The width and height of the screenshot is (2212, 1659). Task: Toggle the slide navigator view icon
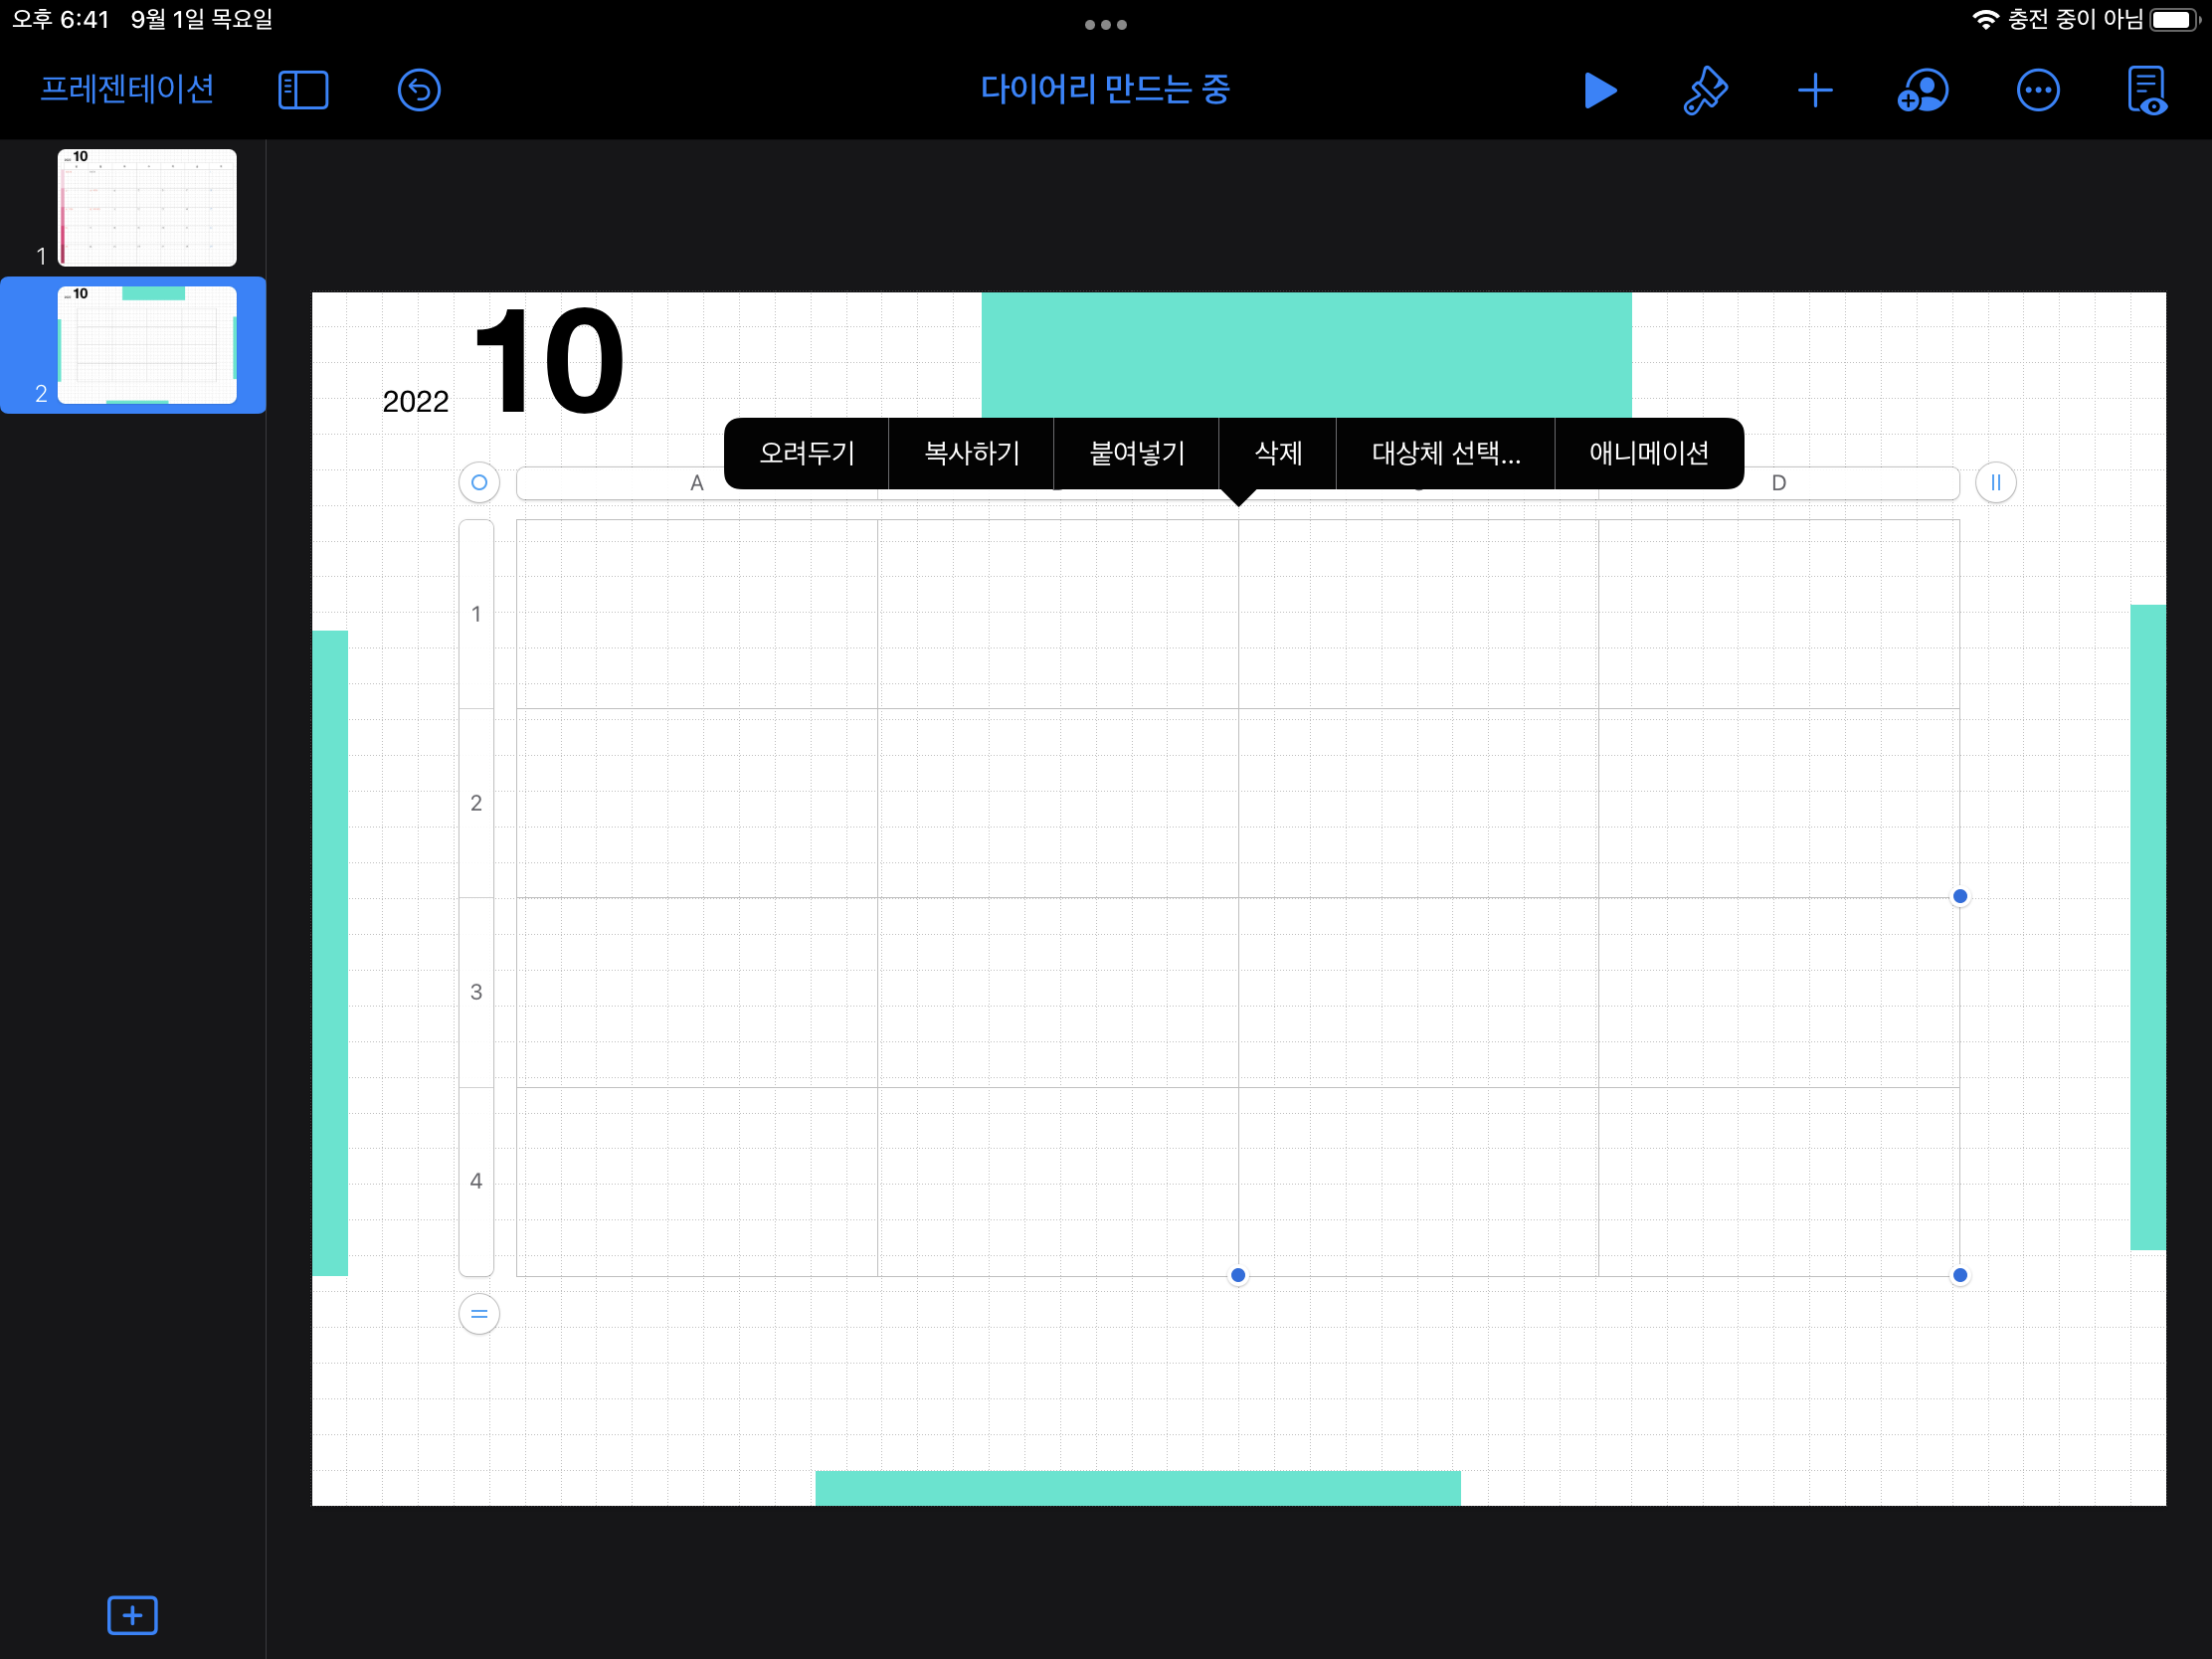point(303,90)
